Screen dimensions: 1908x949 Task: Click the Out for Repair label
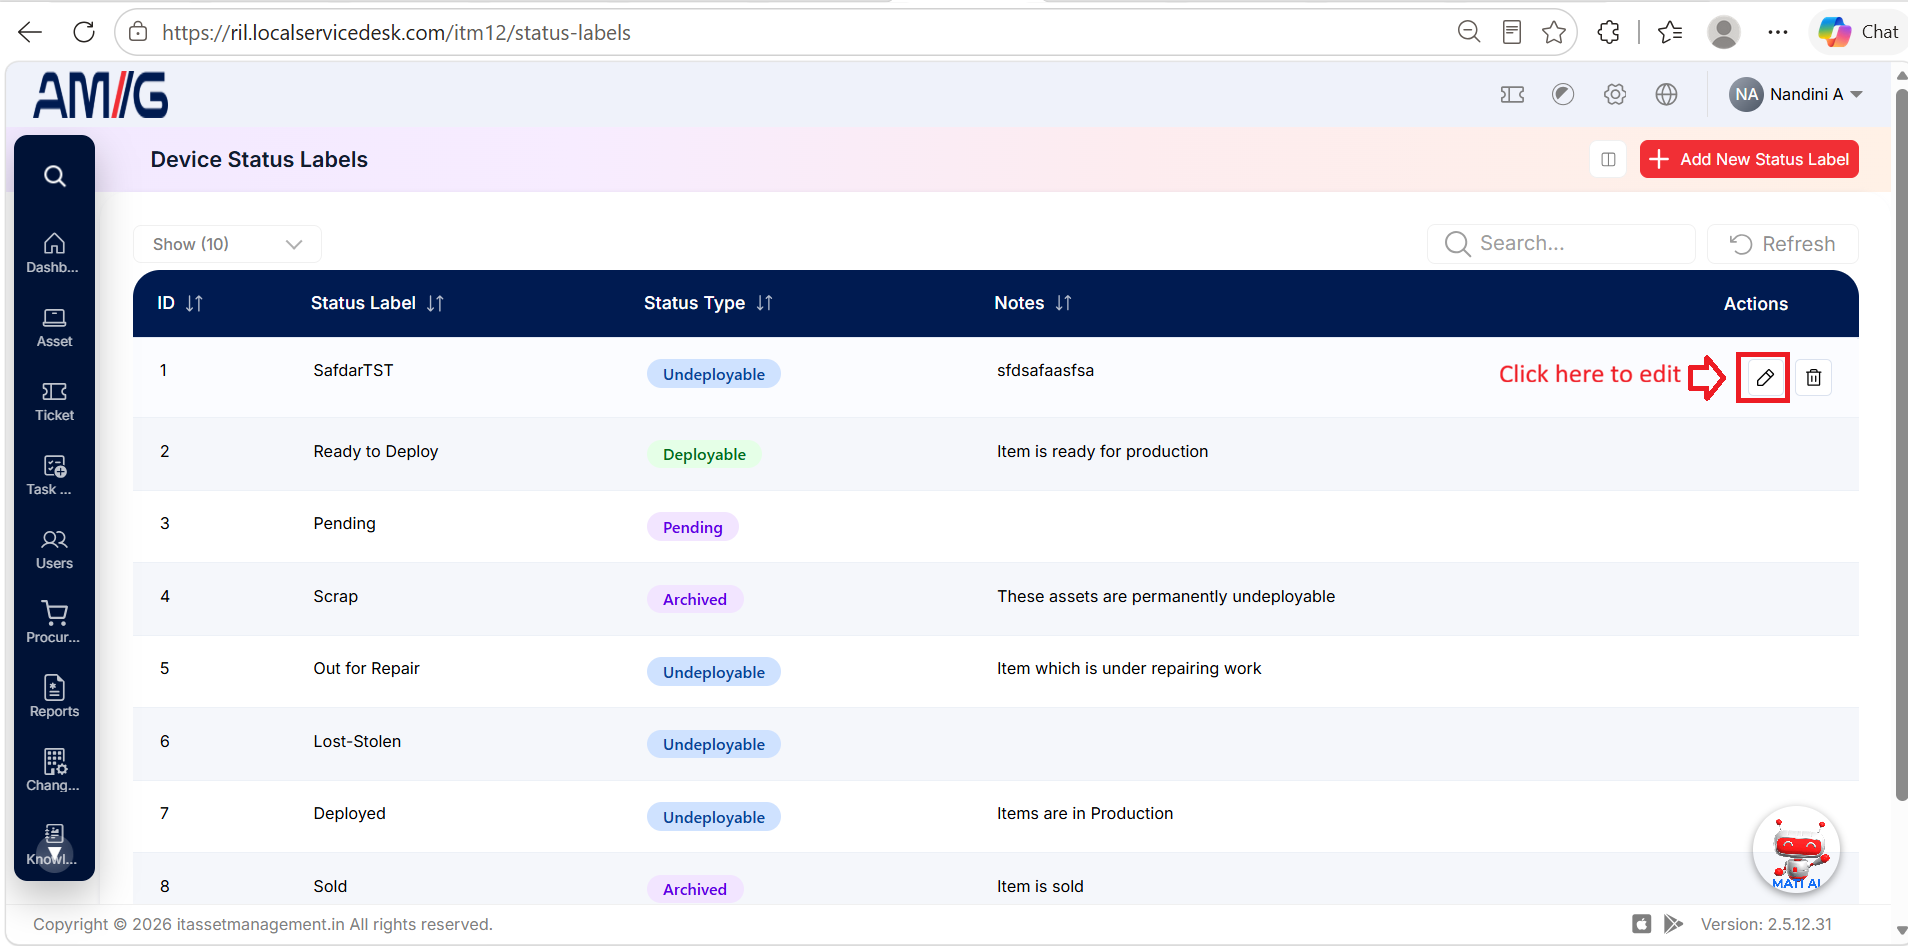pyautogui.click(x=366, y=668)
